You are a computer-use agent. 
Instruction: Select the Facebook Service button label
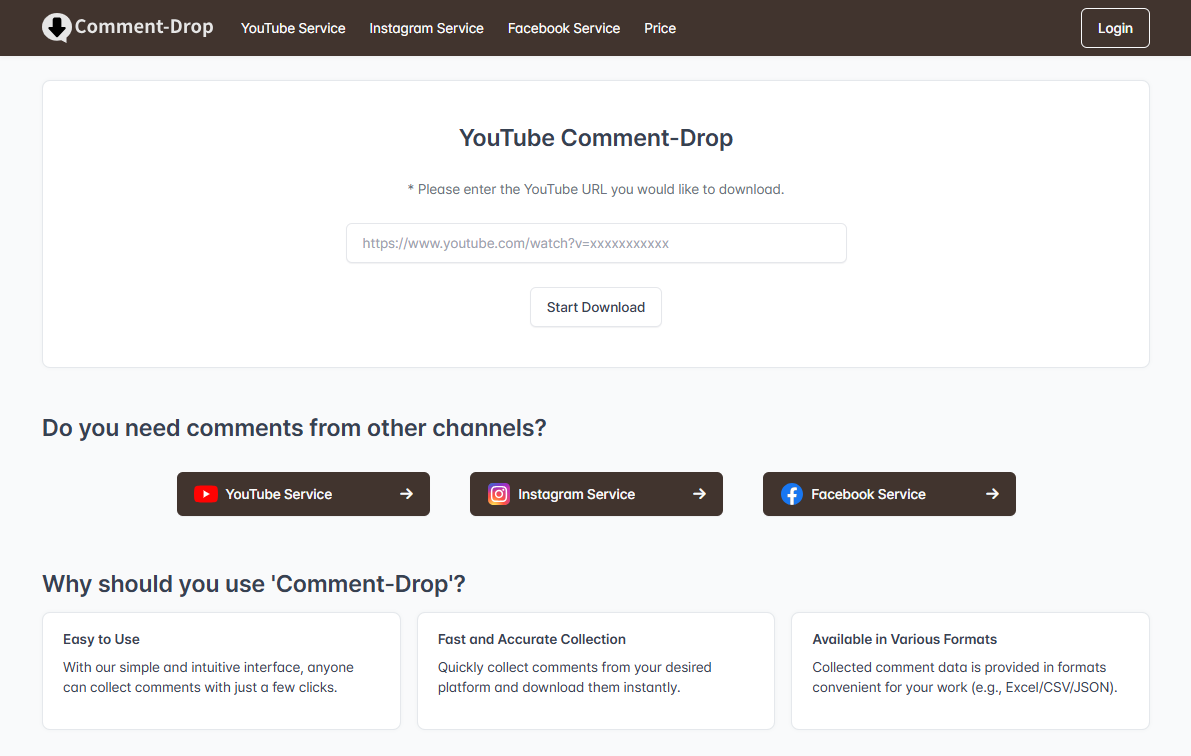[868, 494]
